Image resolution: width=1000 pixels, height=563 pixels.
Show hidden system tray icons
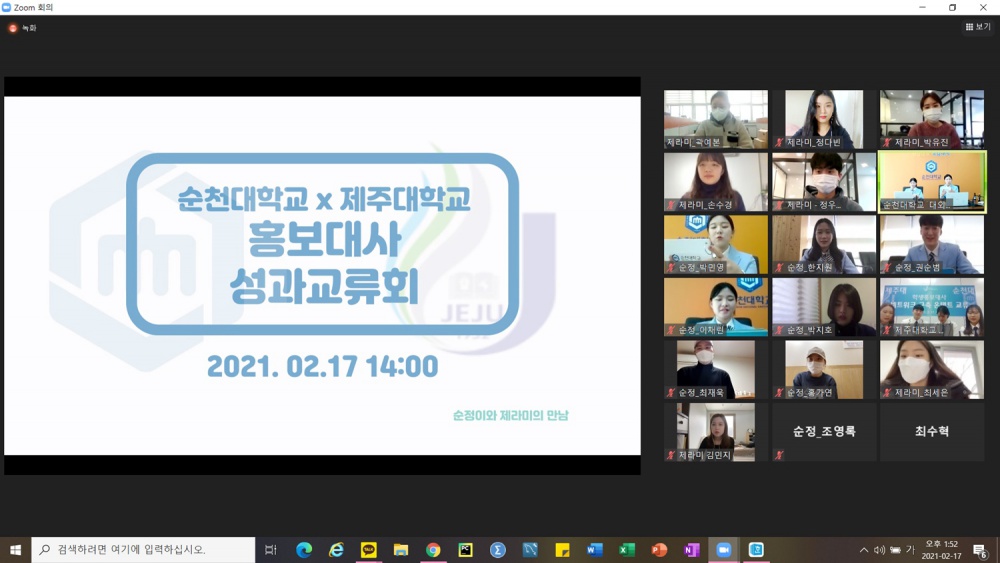pos(864,550)
